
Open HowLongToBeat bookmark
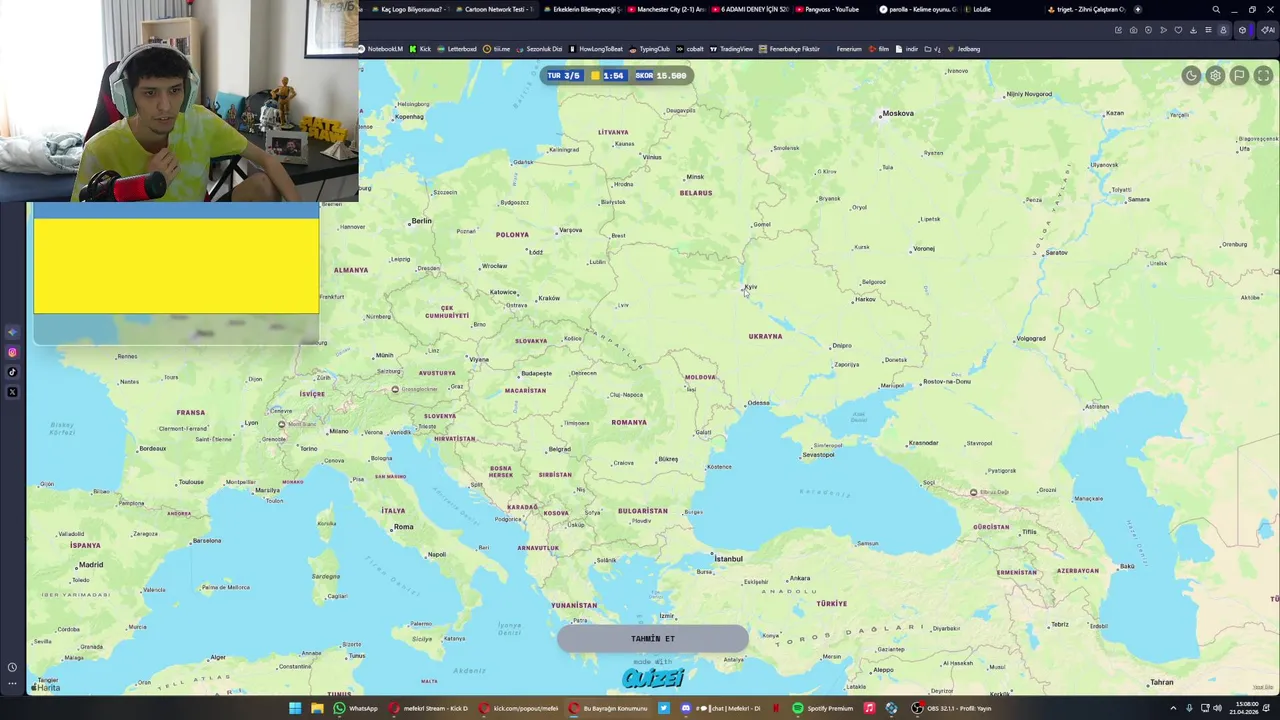[596, 49]
